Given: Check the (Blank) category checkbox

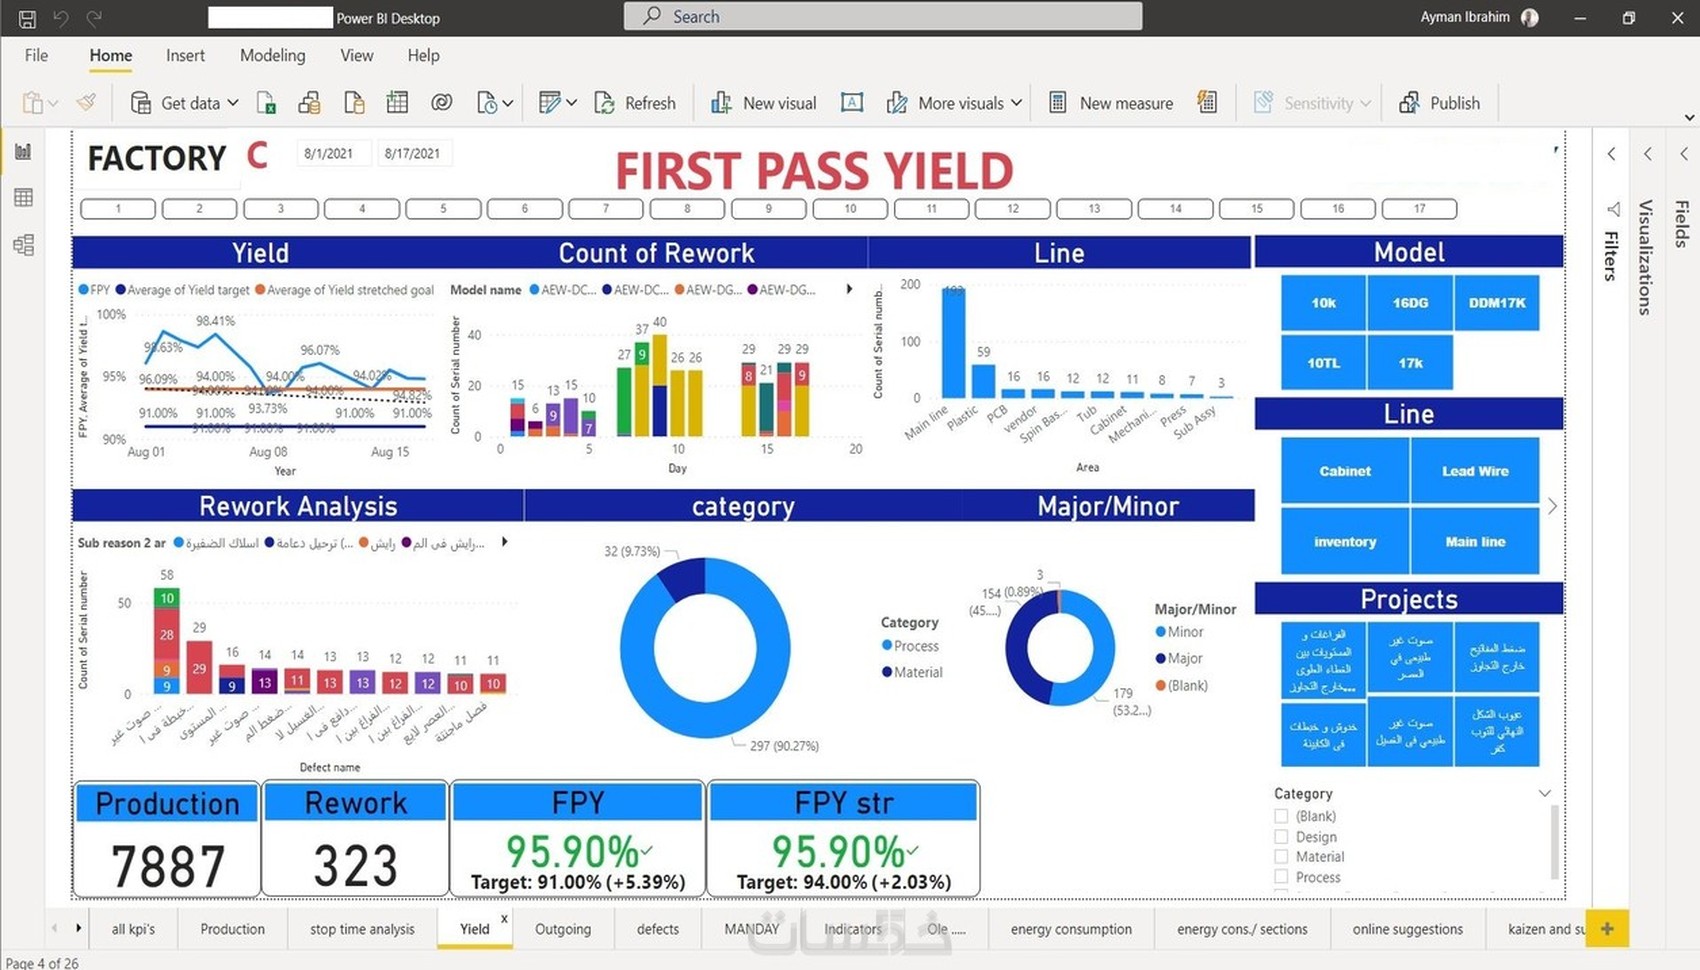Looking at the screenshot, I should (1281, 816).
